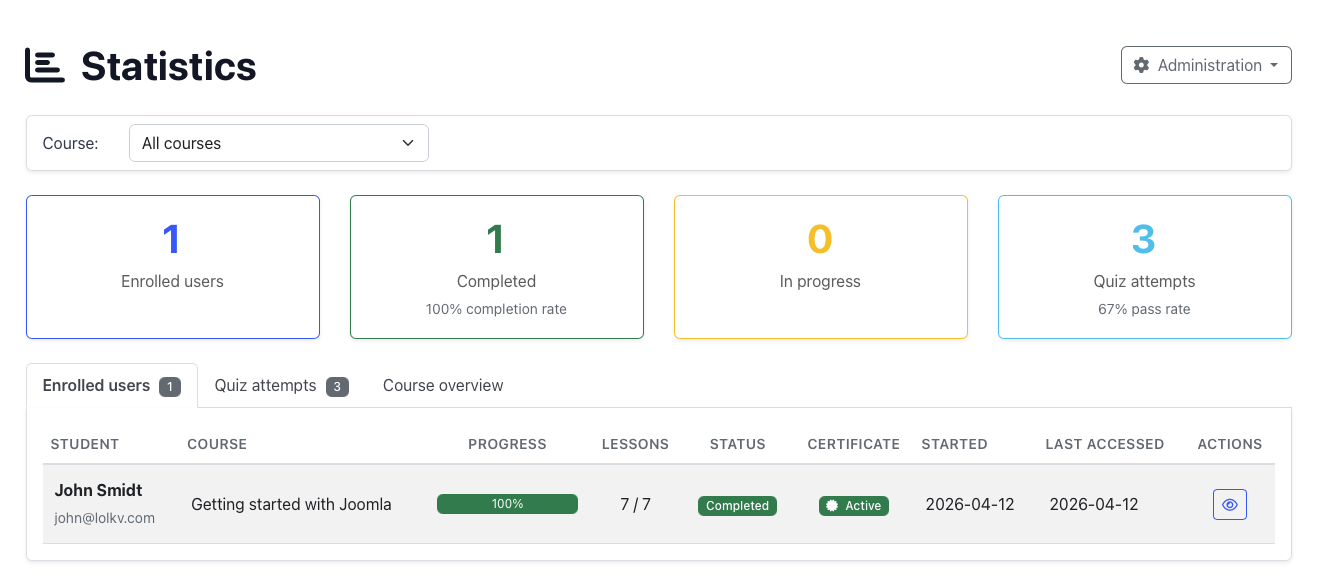Image resolution: width=1322 pixels, height=584 pixels.
Task: Click the Quiz attempts count badge 3
Action: coord(337,387)
